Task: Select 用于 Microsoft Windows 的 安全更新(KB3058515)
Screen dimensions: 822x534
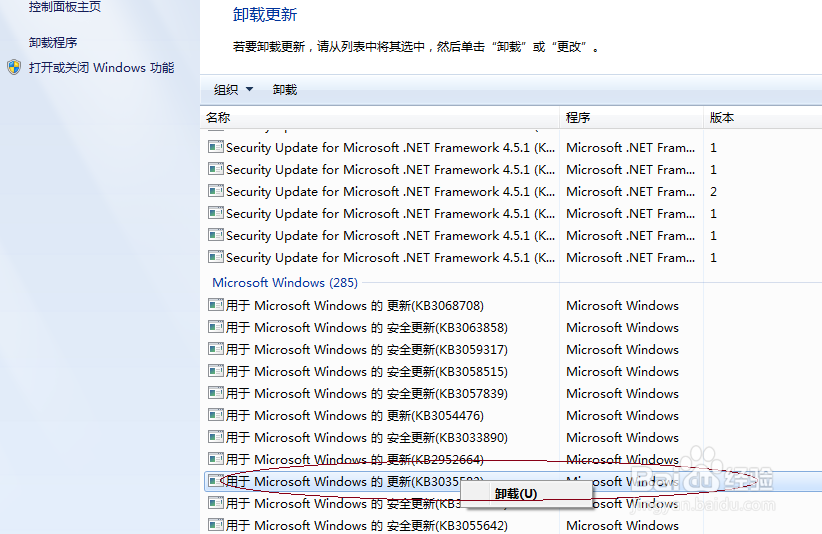Action: point(366,371)
